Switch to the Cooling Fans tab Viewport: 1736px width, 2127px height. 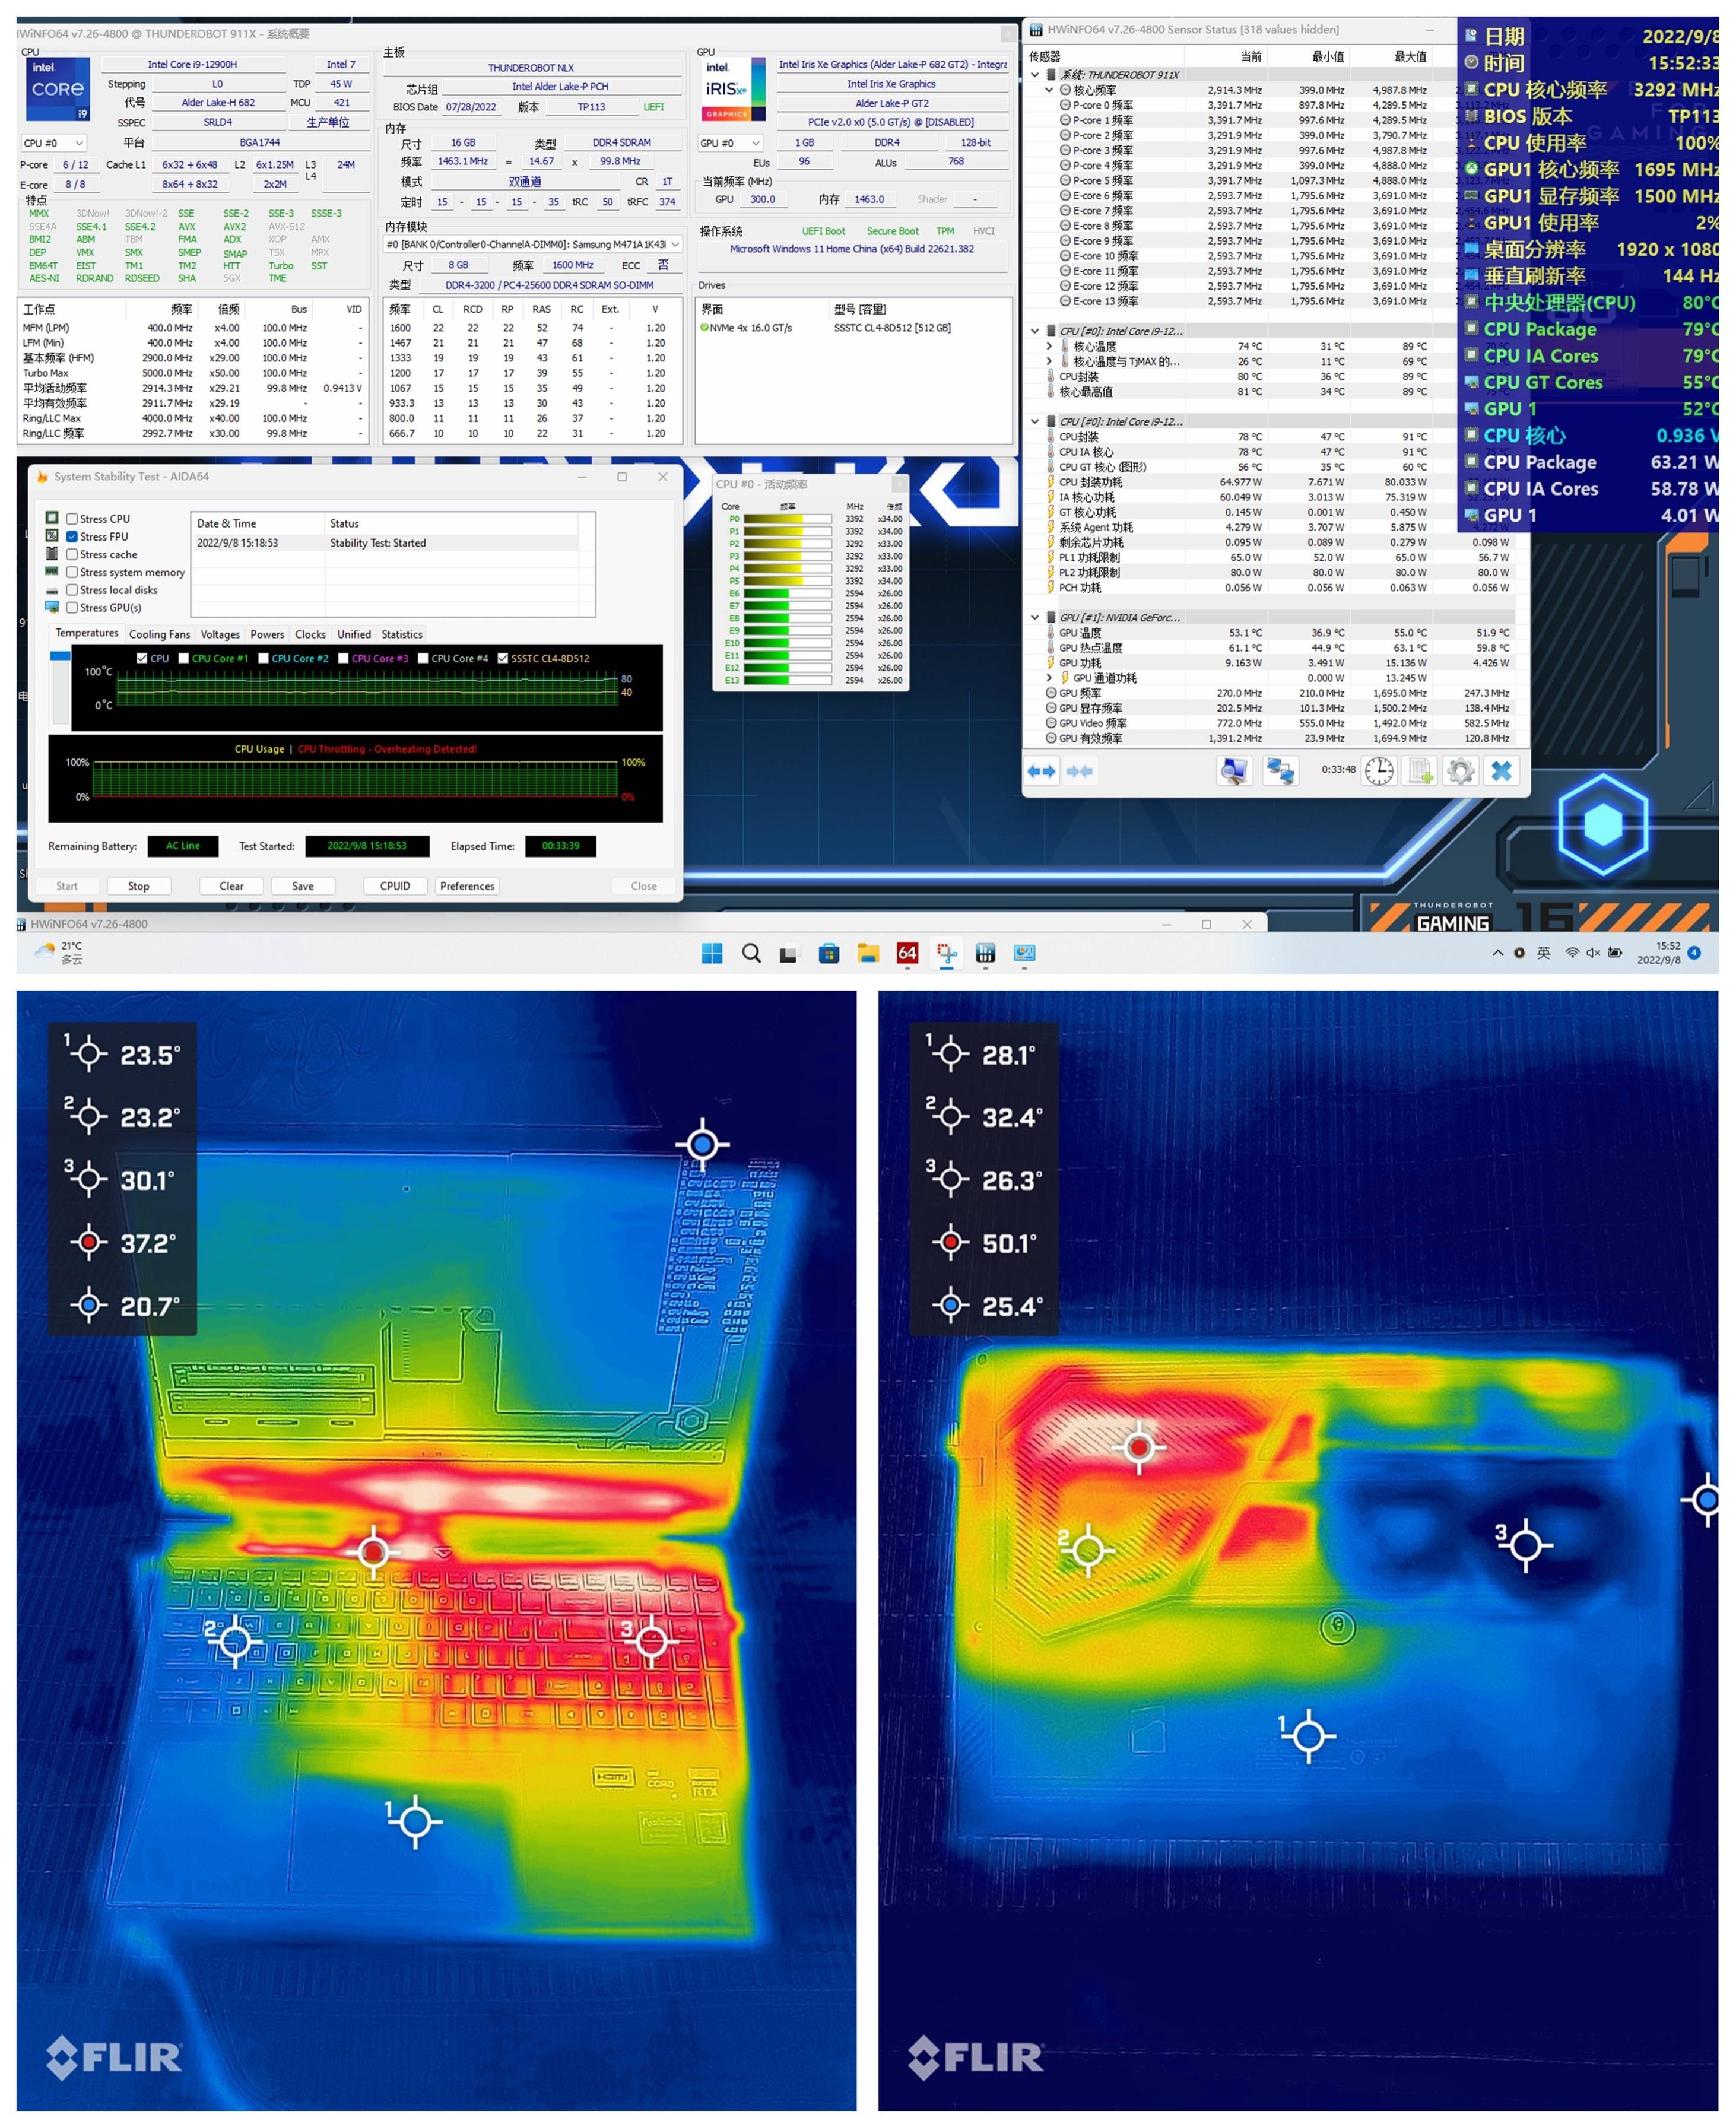pyautogui.click(x=159, y=634)
